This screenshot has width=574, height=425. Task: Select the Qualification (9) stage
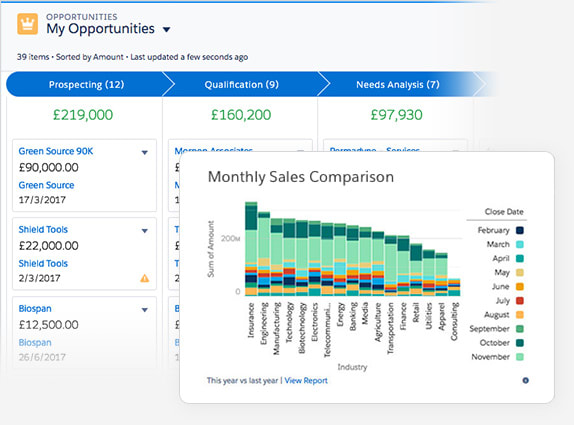pyautogui.click(x=242, y=85)
